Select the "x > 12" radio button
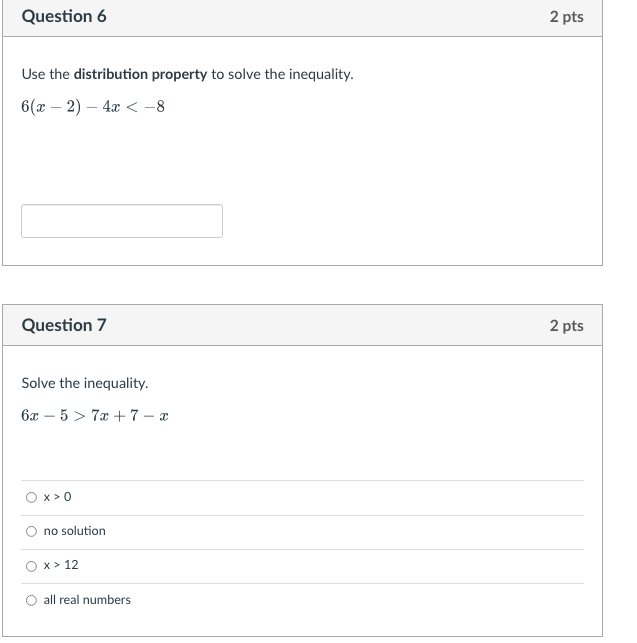 [31, 566]
